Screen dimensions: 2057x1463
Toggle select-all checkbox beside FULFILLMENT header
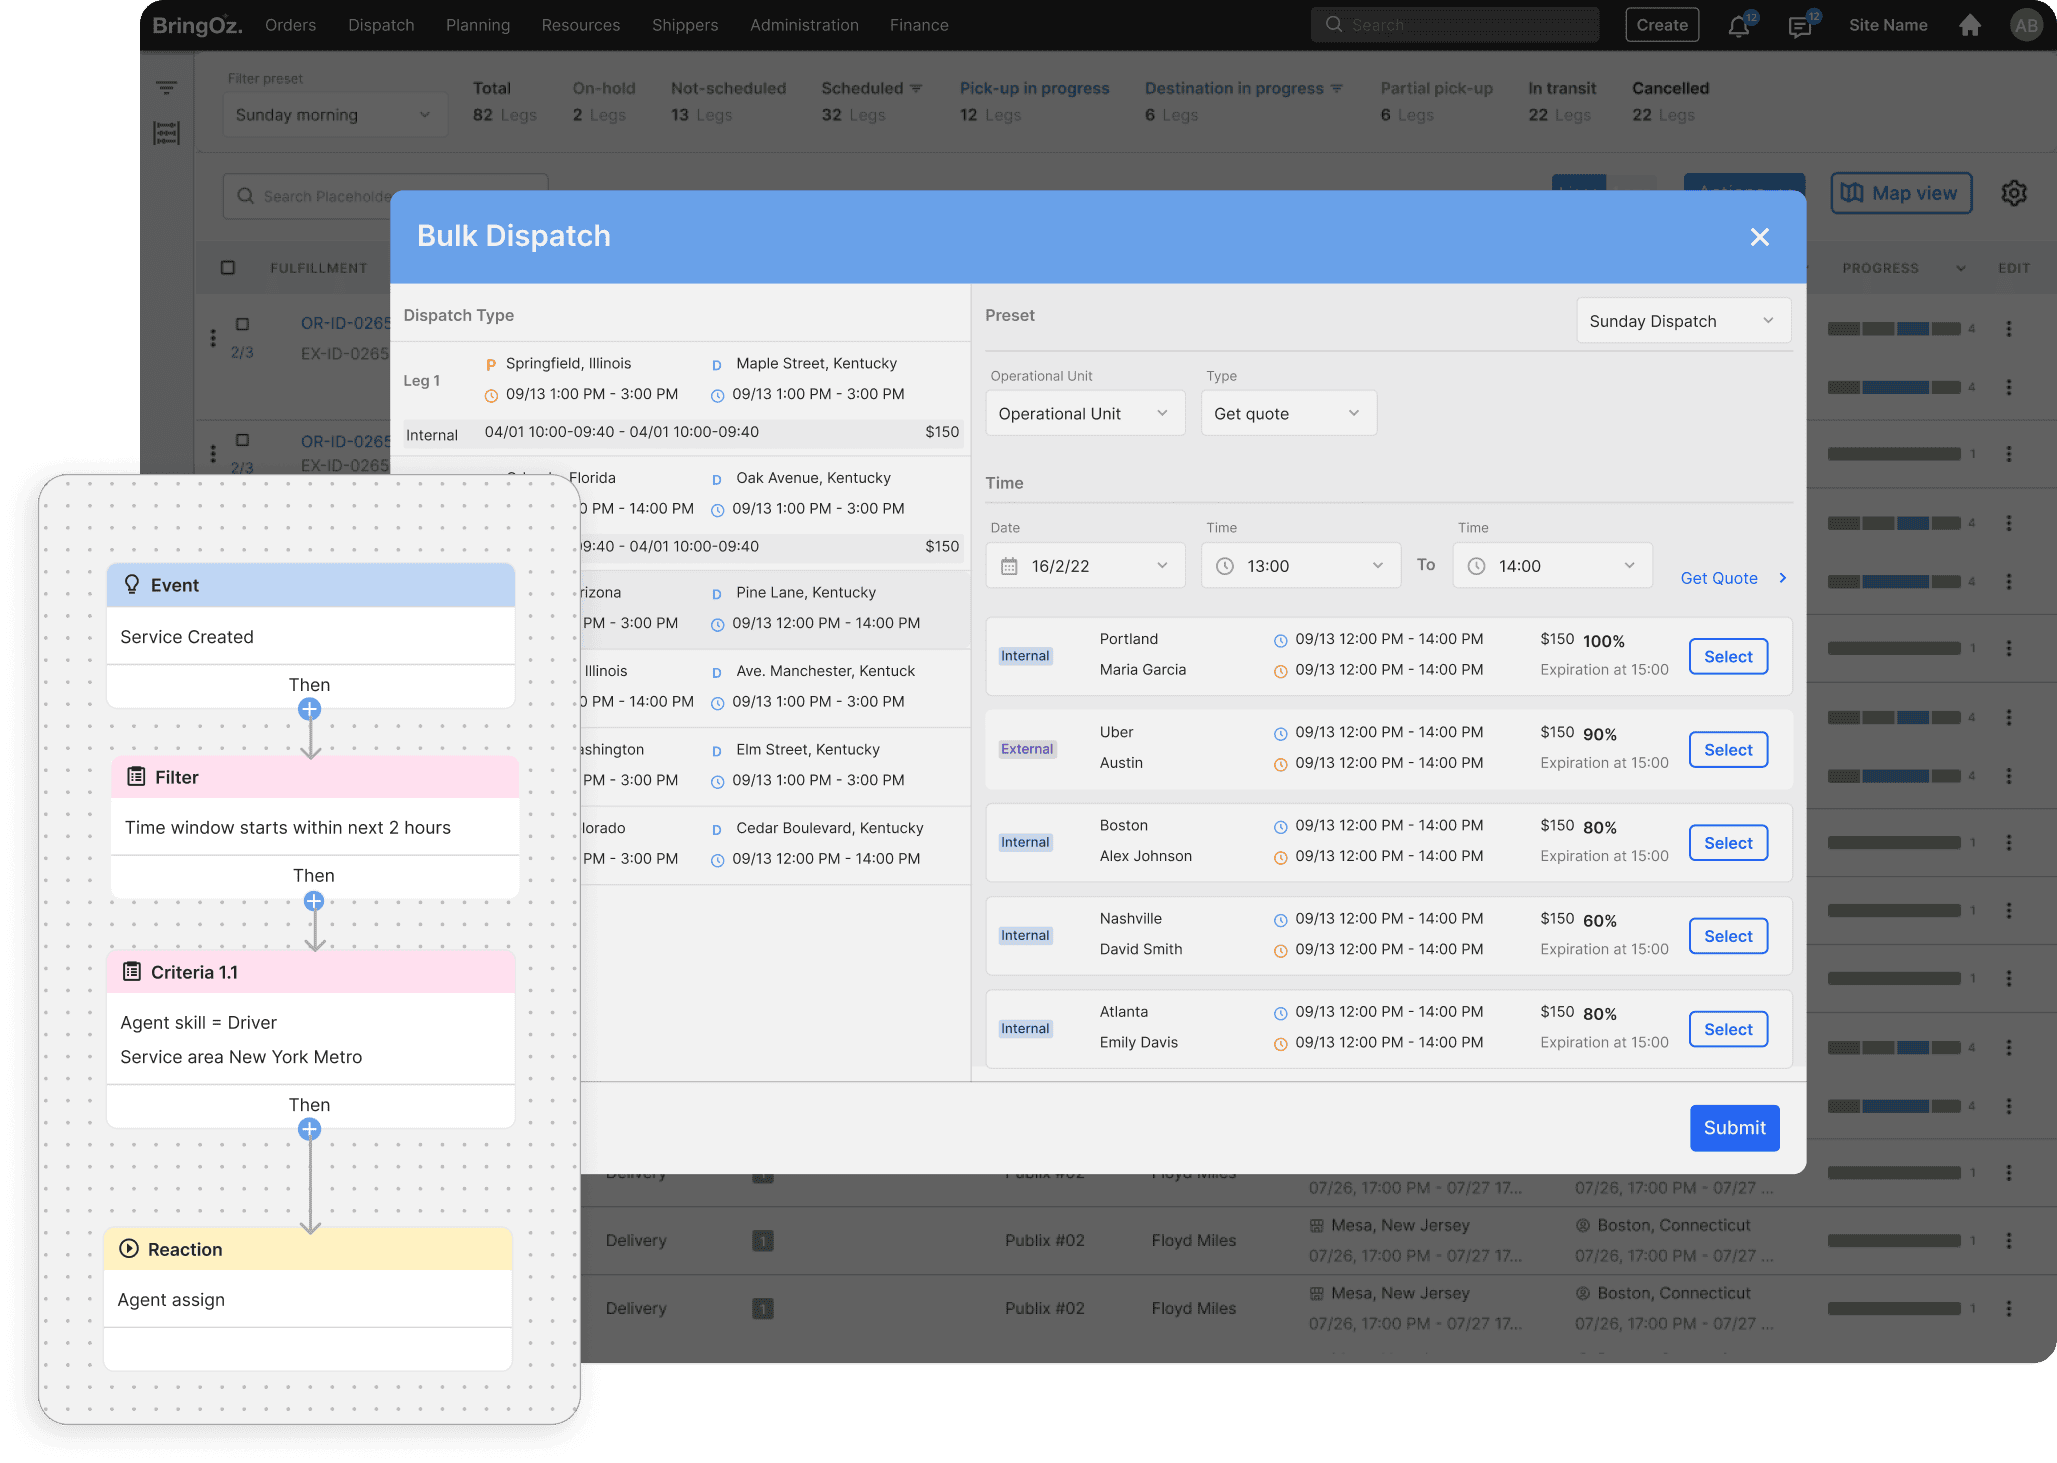tap(228, 268)
